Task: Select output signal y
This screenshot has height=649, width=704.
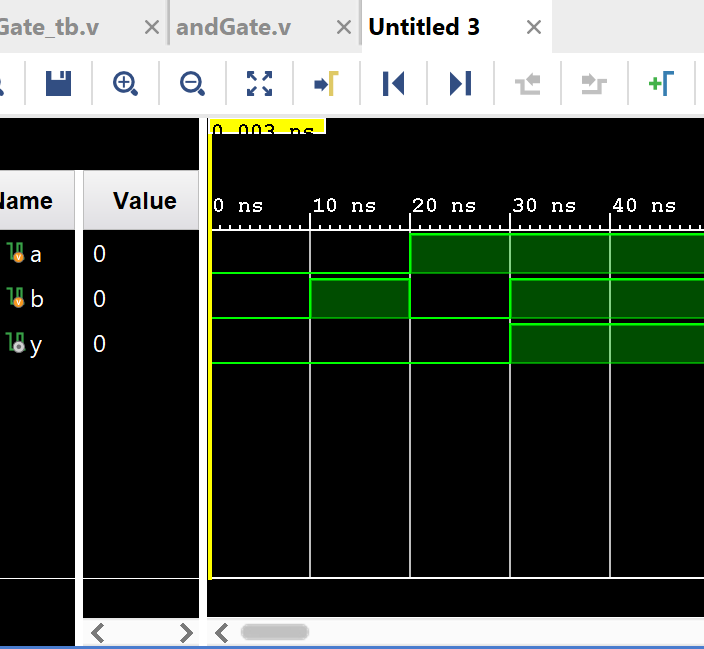Action: tap(35, 344)
